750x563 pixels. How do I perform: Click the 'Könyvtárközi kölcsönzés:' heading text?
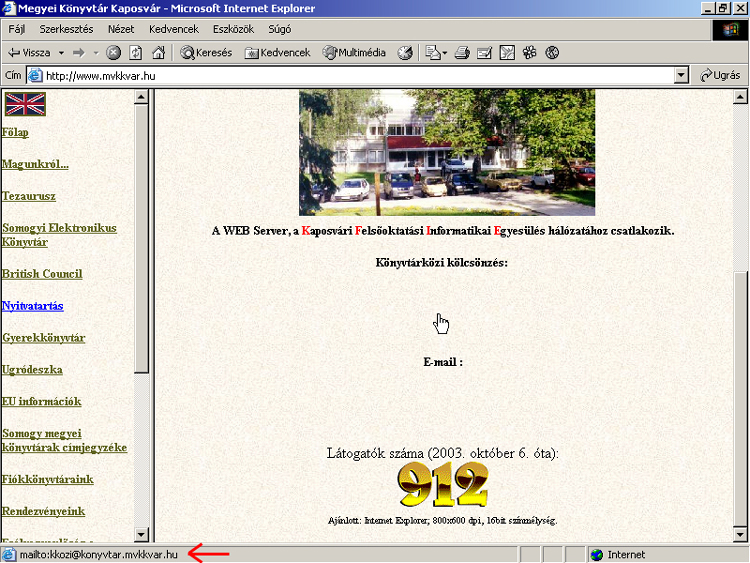[441, 263]
